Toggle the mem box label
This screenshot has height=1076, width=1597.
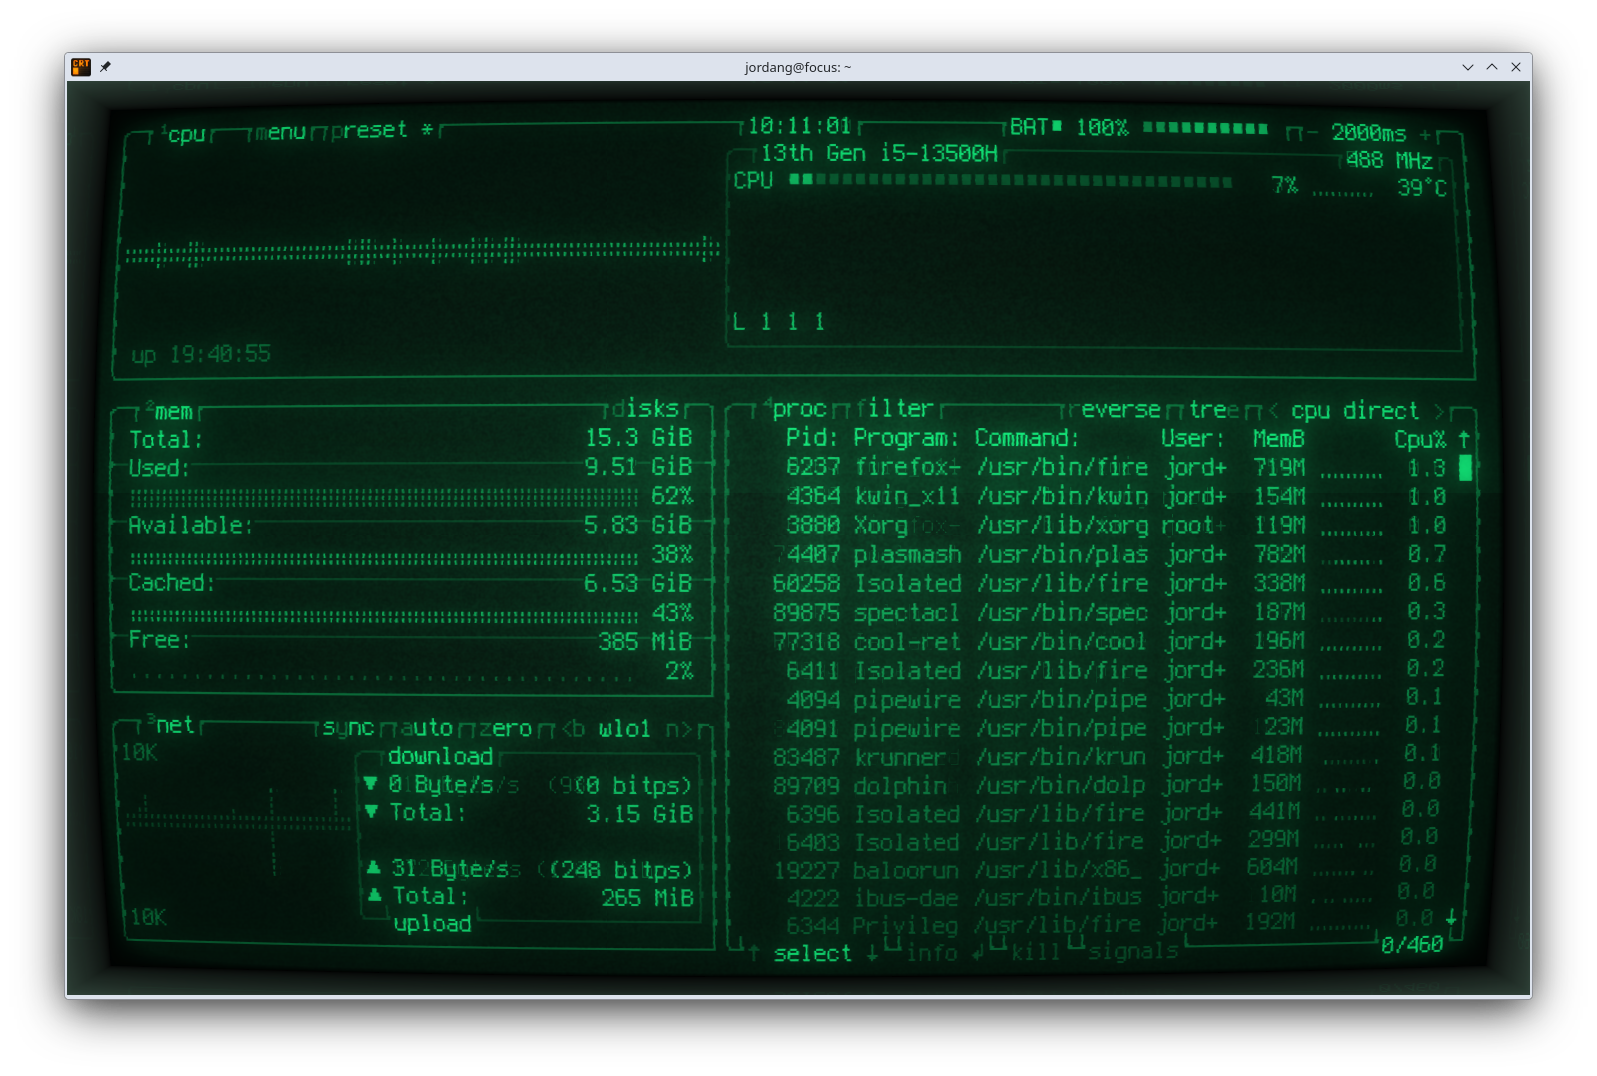click(170, 411)
